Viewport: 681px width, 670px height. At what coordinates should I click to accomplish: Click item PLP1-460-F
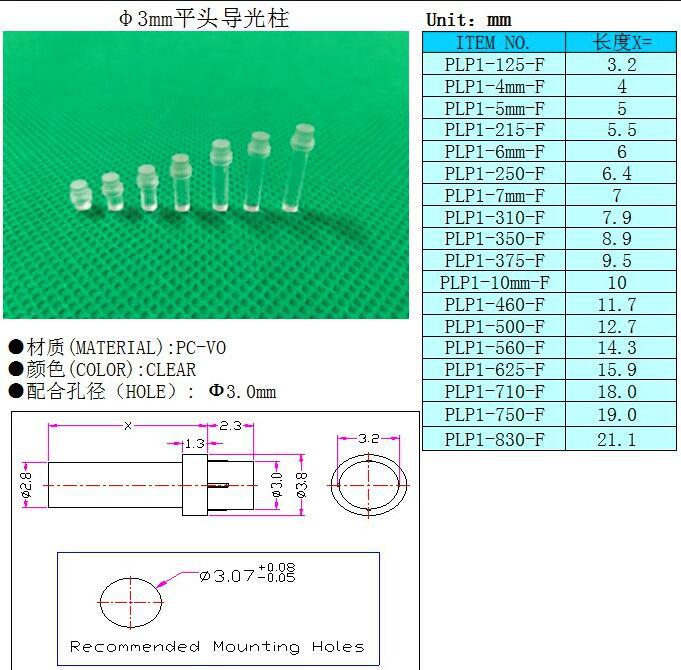pos(494,304)
